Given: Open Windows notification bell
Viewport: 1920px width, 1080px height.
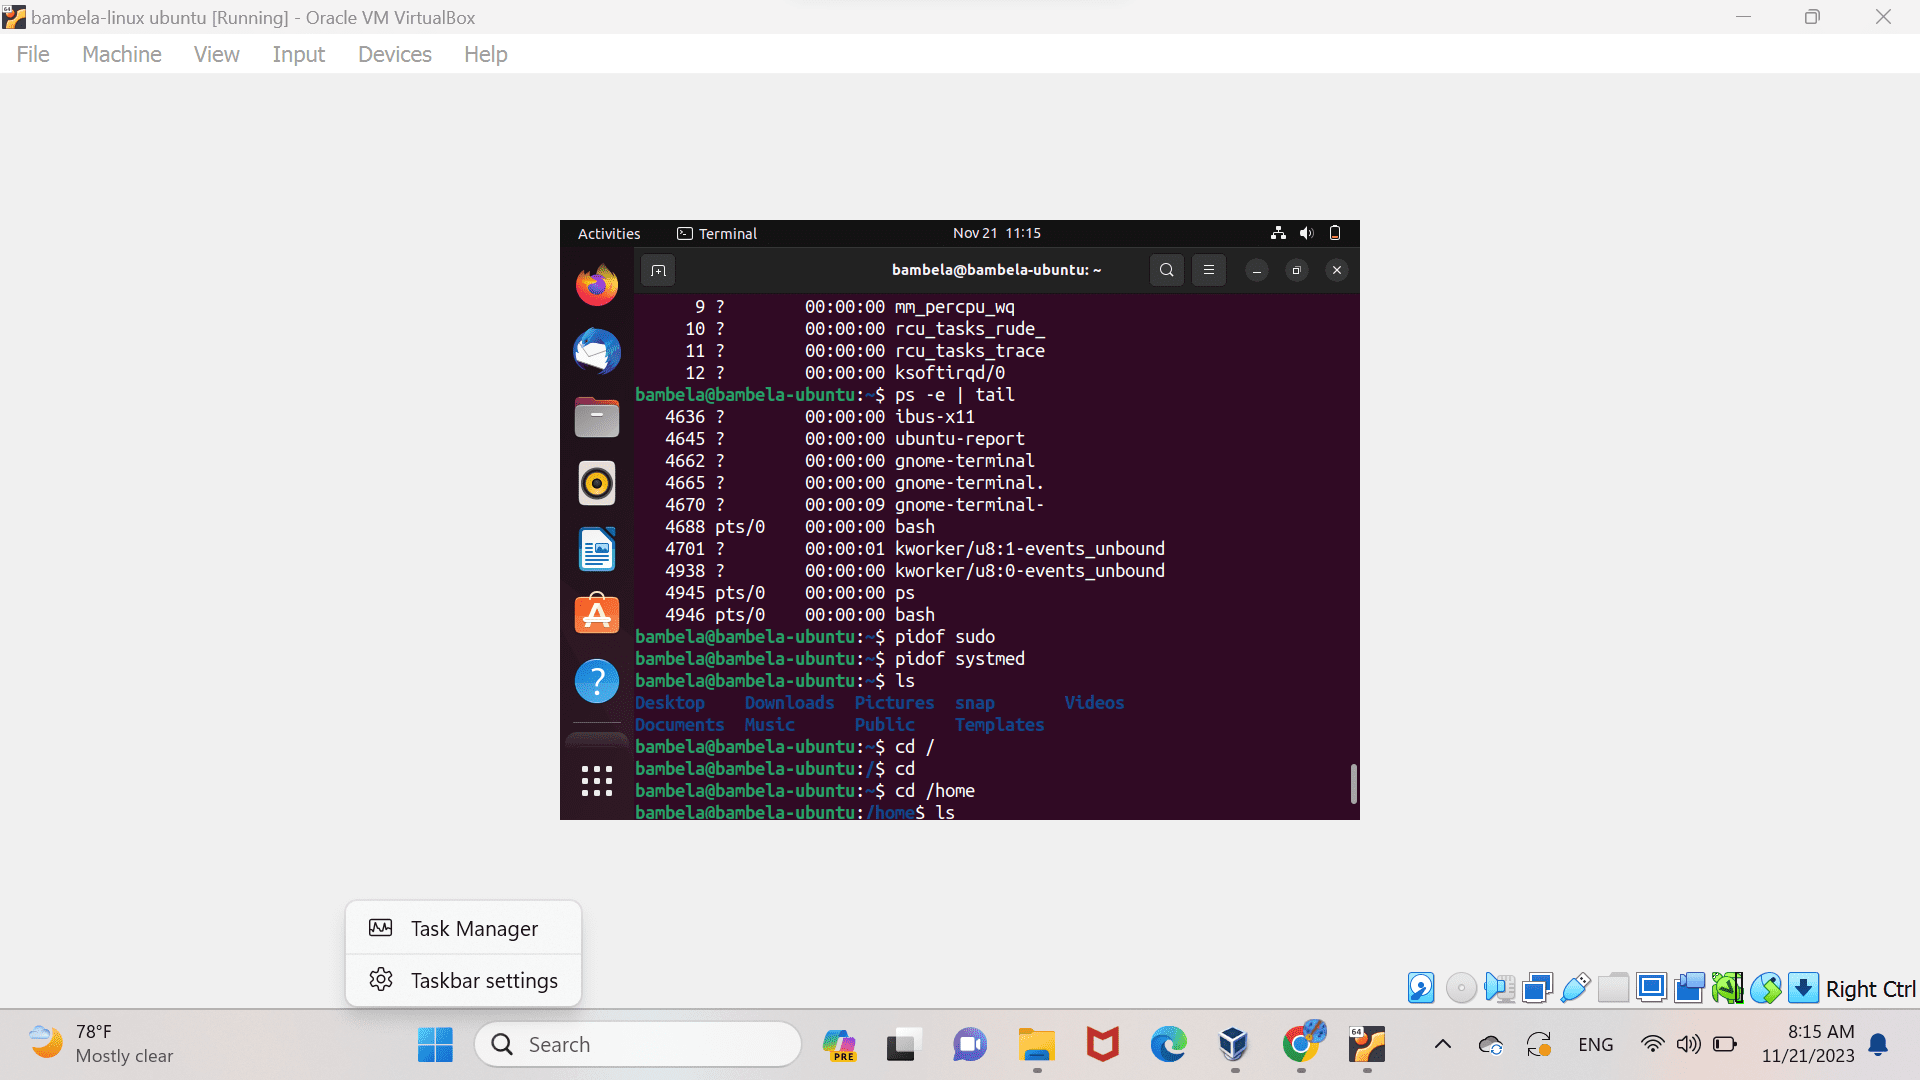Looking at the screenshot, I should 1879,1045.
